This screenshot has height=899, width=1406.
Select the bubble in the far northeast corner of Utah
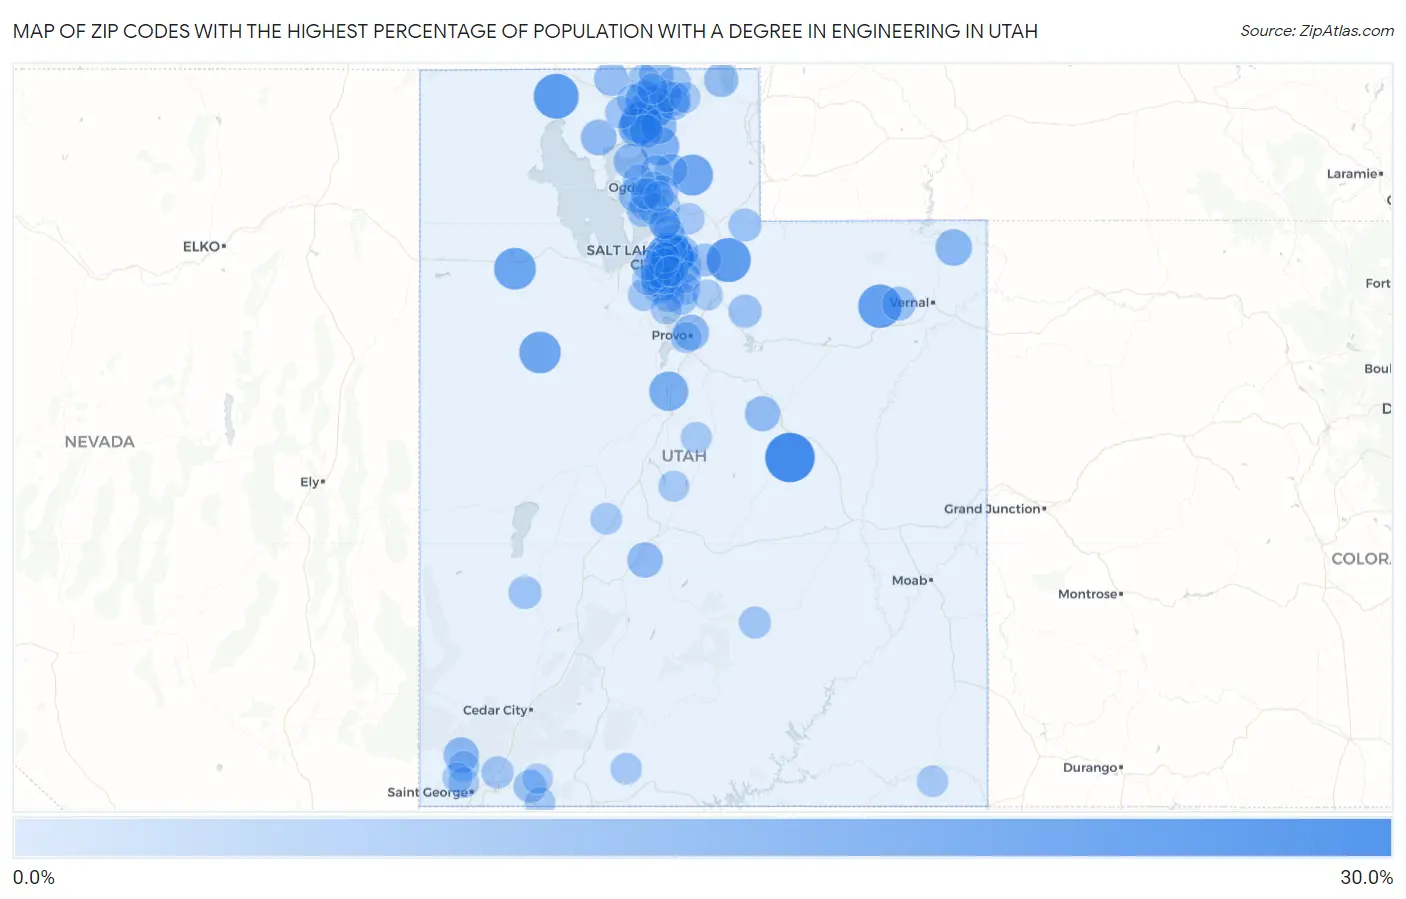(954, 247)
